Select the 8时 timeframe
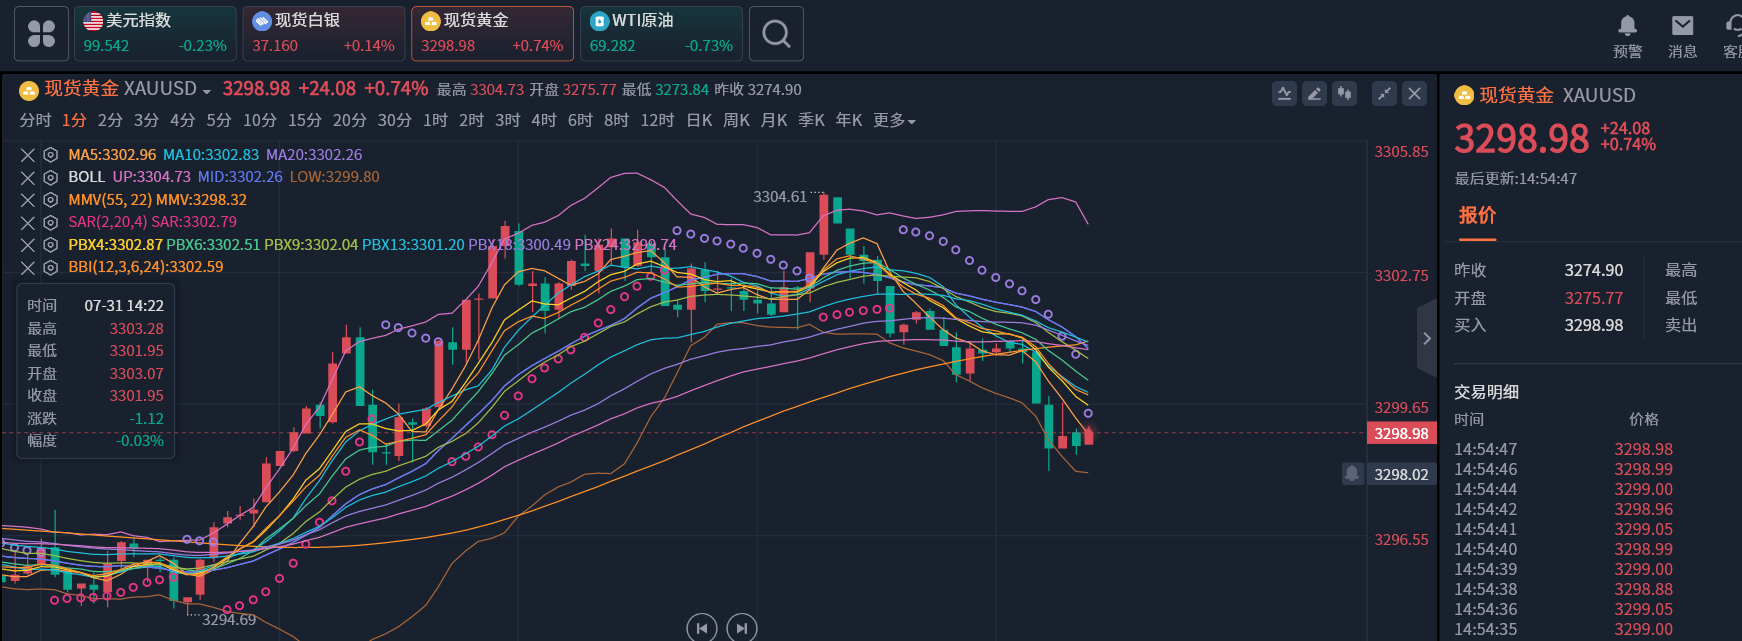1742x641 pixels. click(616, 120)
